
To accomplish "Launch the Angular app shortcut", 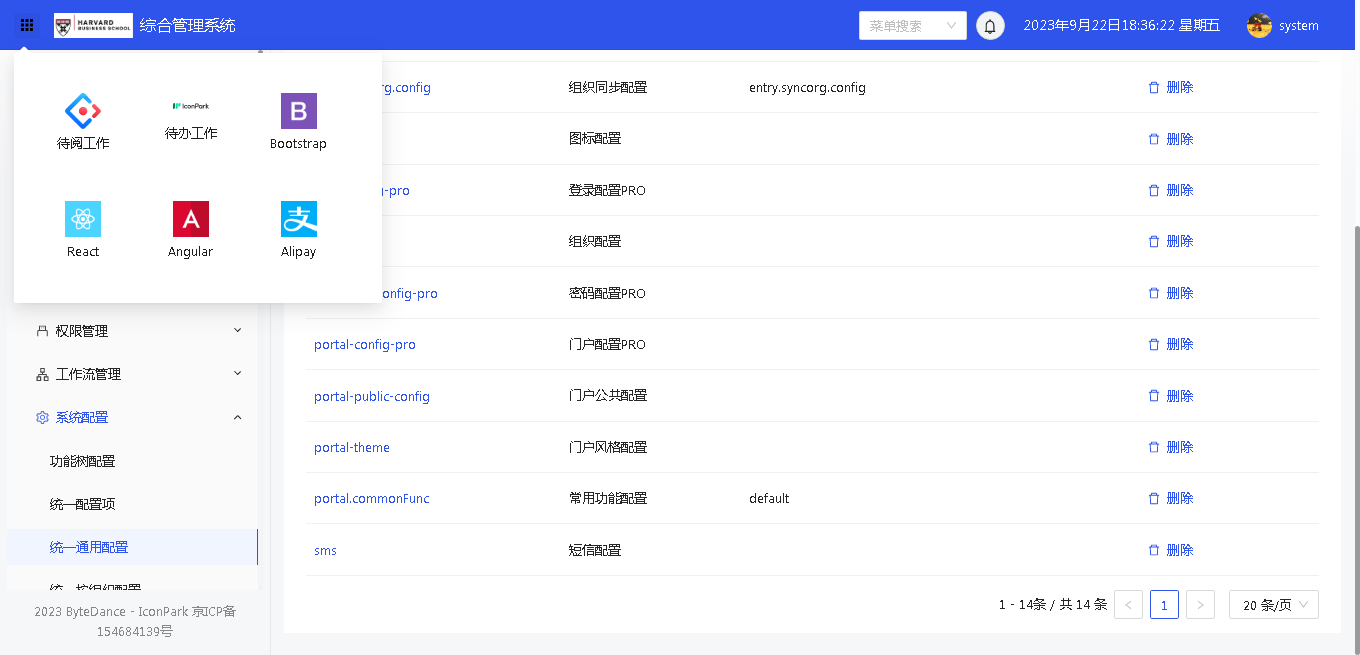I will tap(190, 219).
